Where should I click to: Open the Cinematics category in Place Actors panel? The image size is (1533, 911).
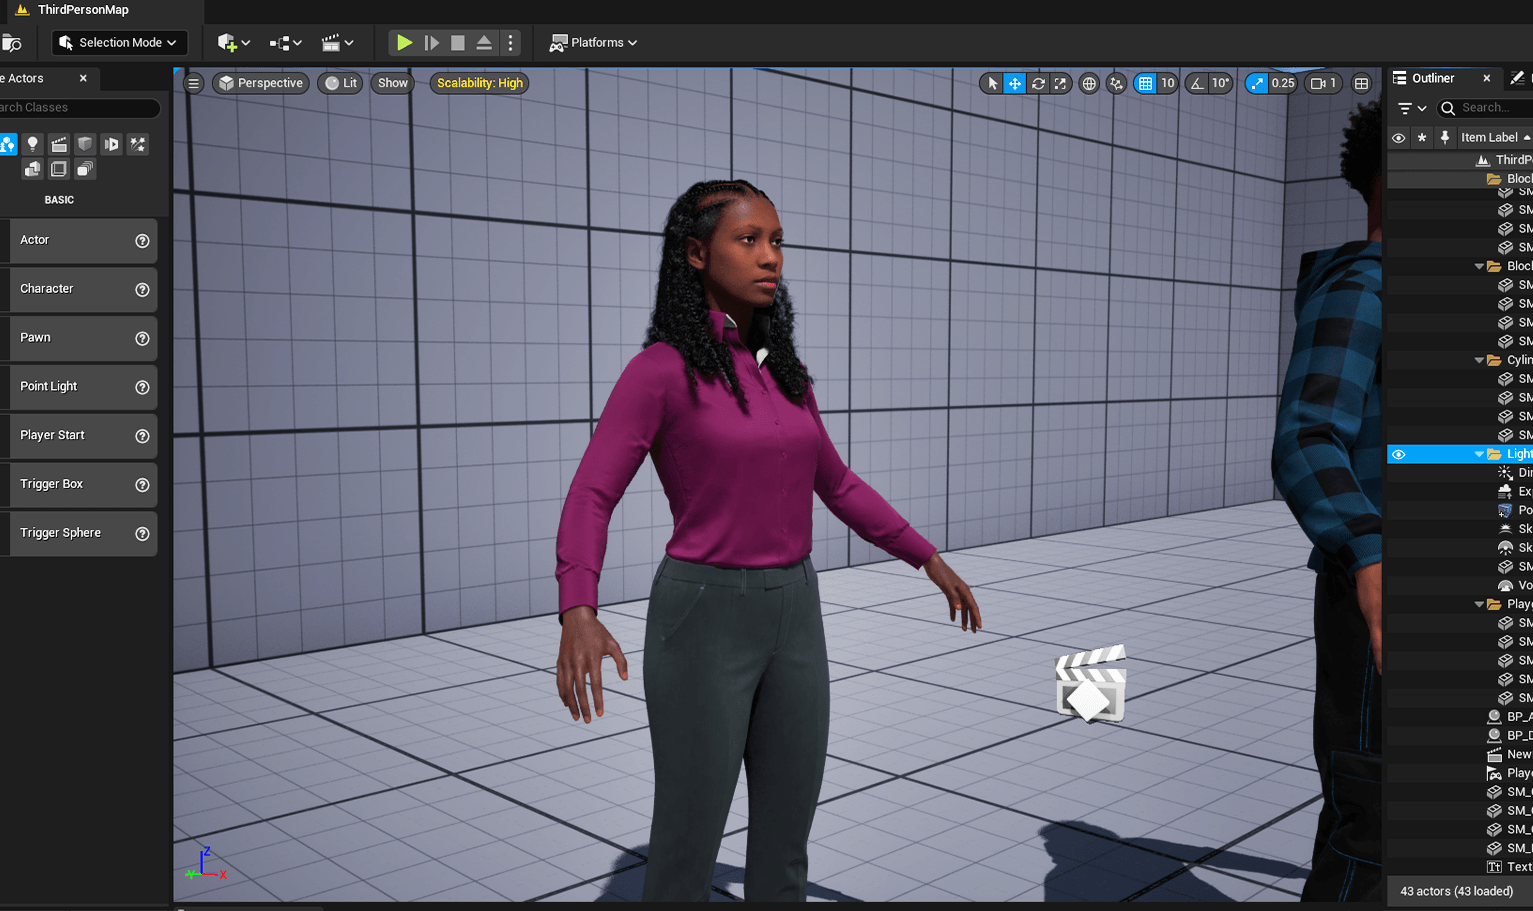pos(59,144)
